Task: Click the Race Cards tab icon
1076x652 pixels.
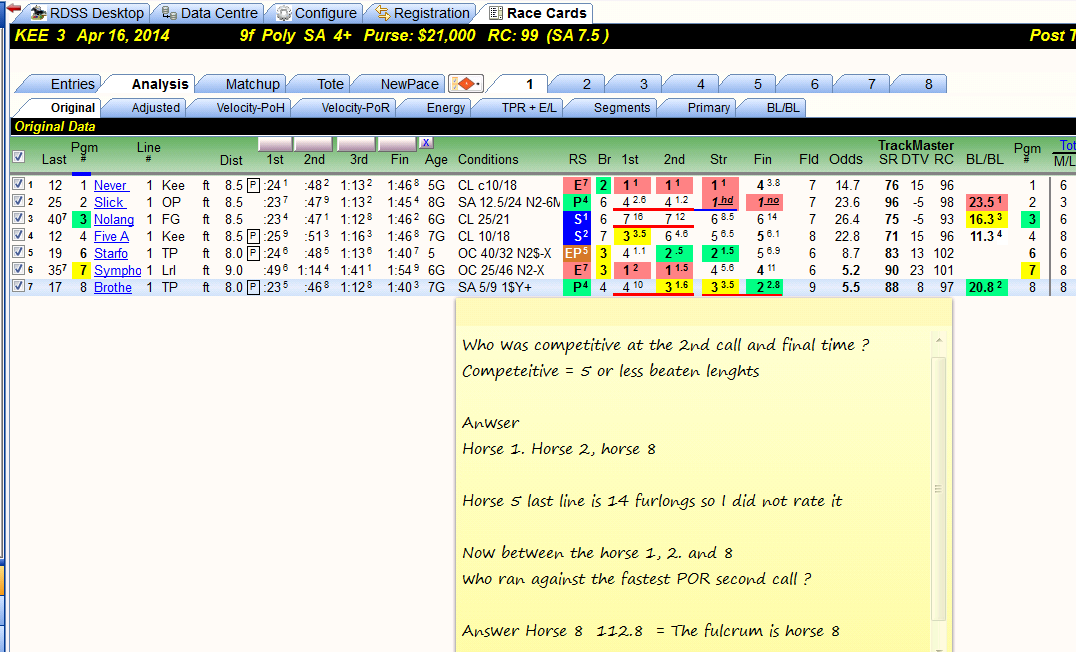Action: point(495,13)
